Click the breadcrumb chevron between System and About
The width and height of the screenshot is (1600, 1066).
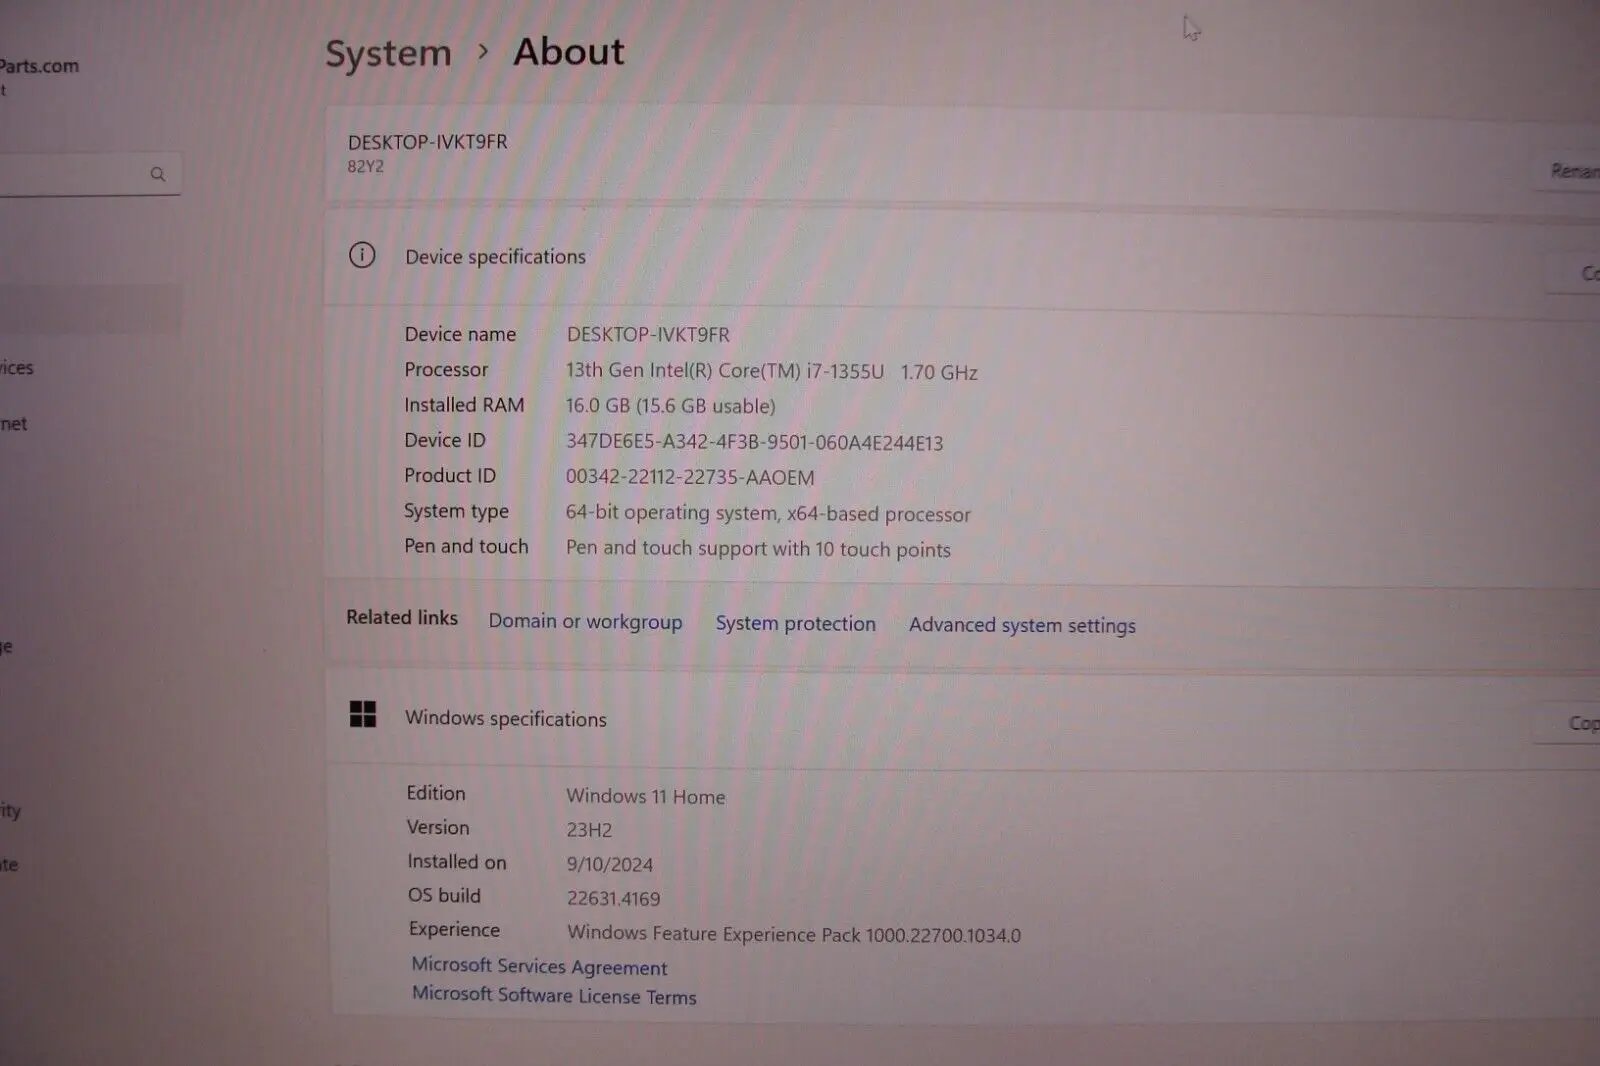pyautogui.click(x=483, y=51)
